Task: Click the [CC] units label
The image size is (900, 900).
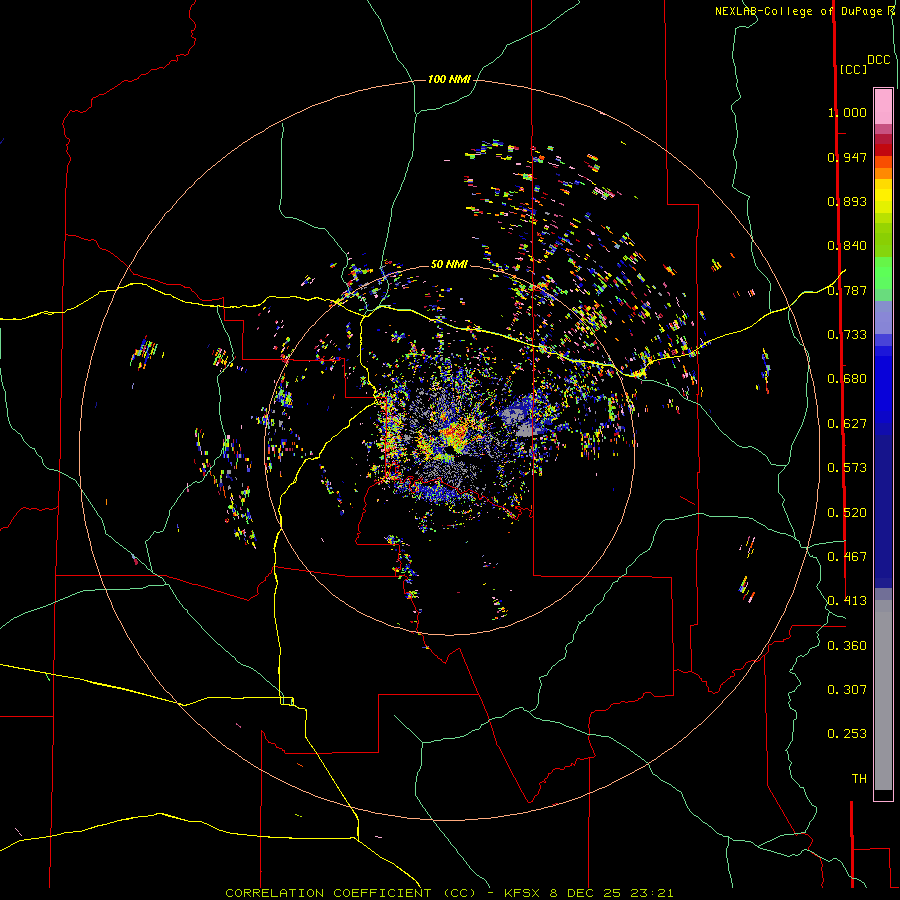Action: (854, 70)
